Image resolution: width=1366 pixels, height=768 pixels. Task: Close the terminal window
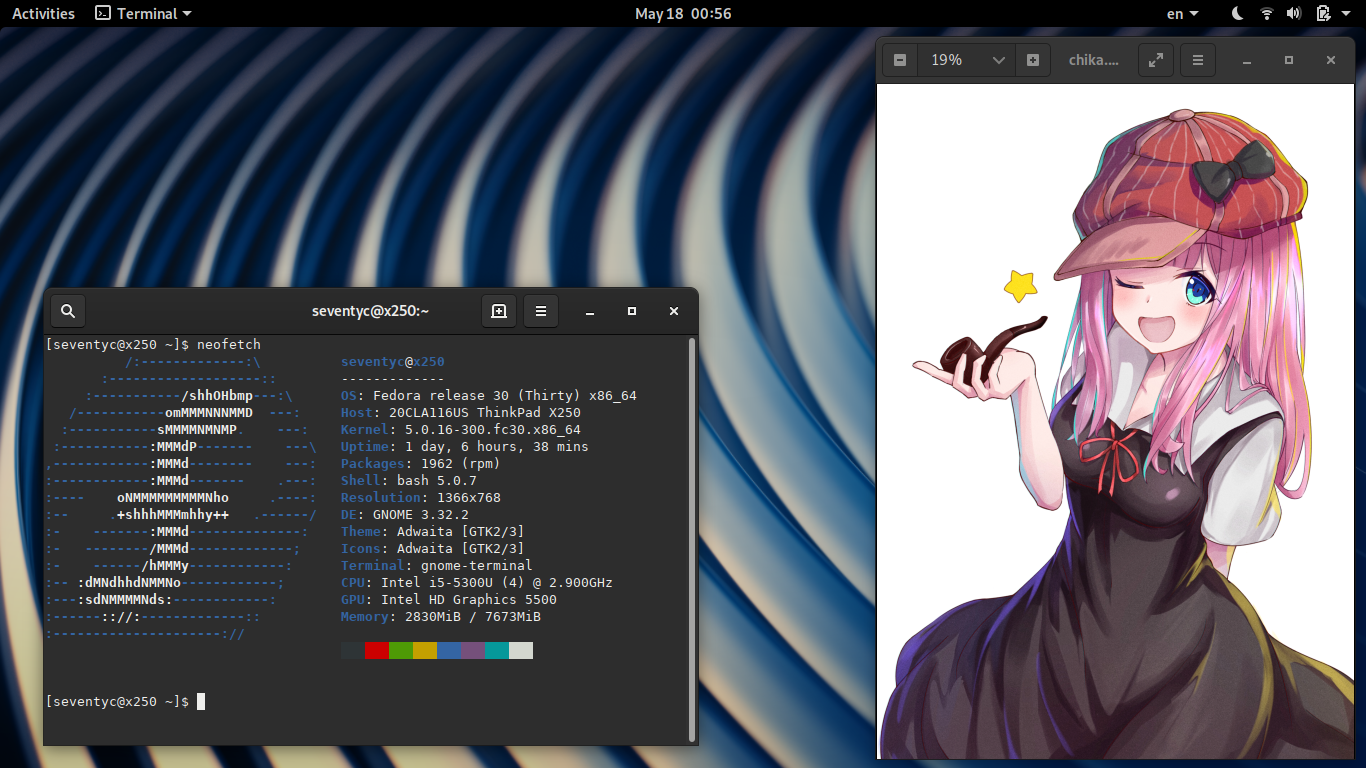coord(674,312)
